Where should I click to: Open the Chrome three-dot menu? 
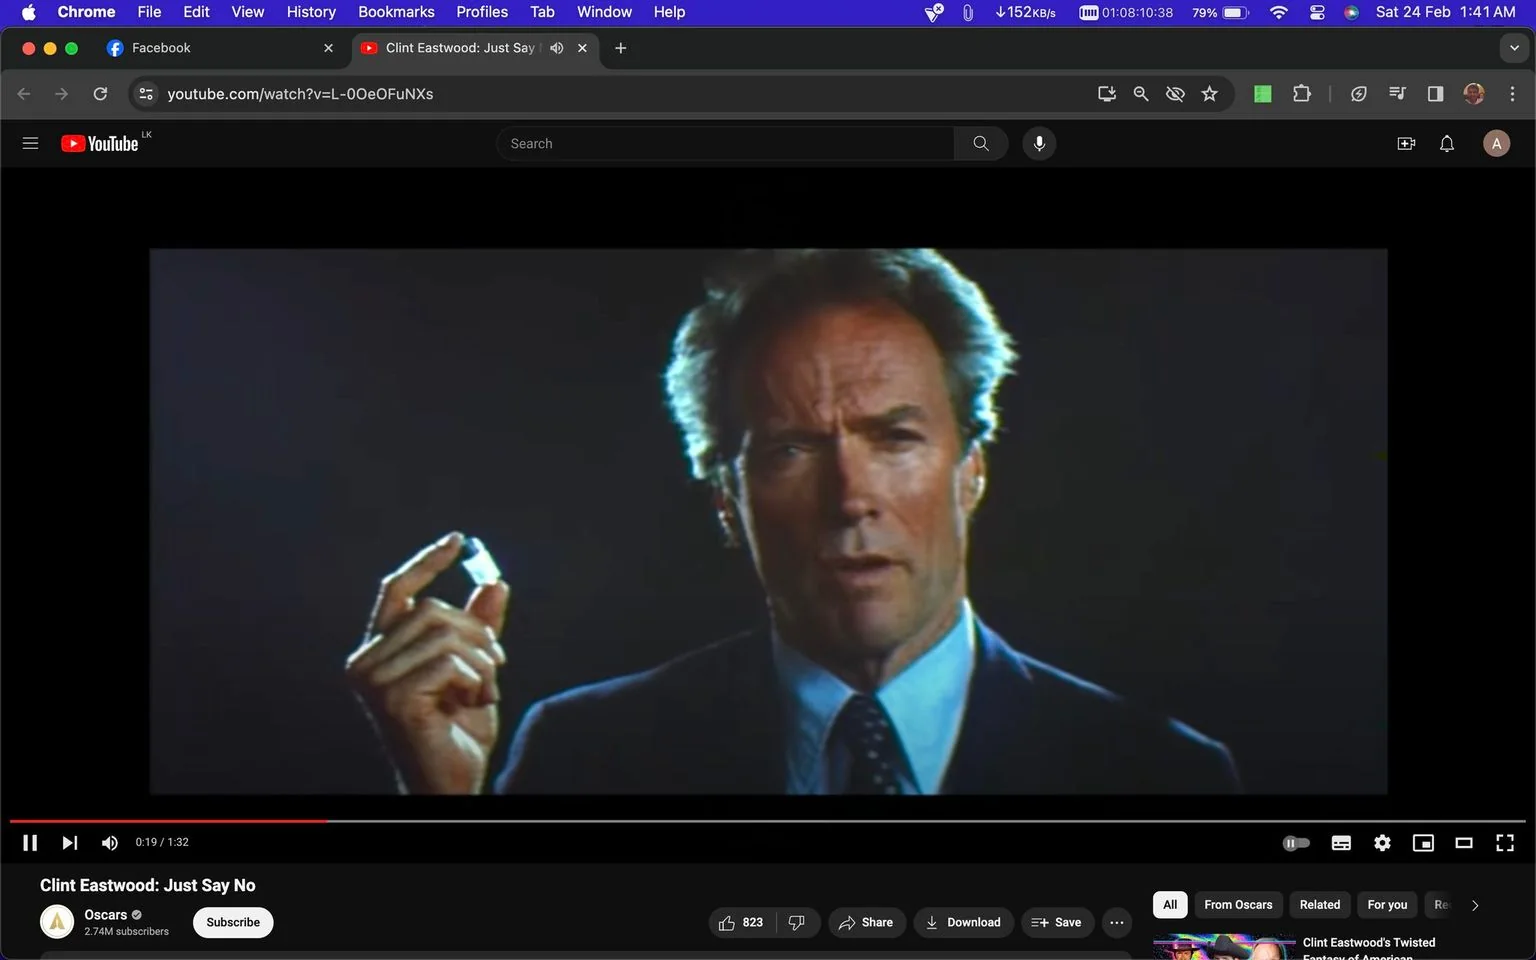pyautogui.click(x=1512, y=94)
